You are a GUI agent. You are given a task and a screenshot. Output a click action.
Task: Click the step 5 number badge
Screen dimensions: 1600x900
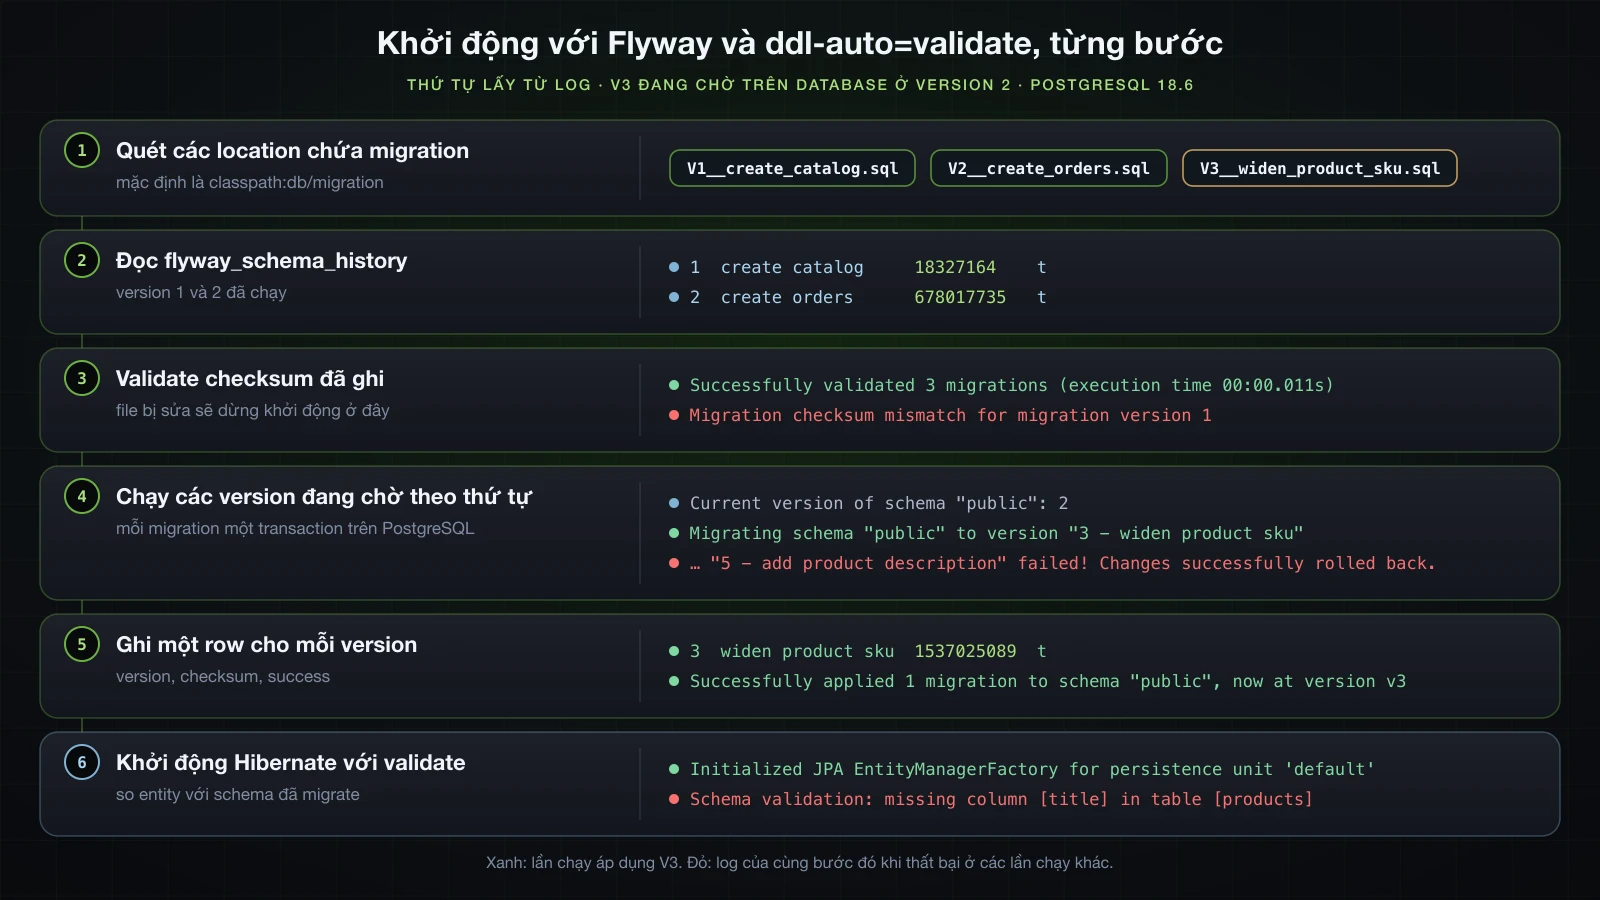(82, 644)
